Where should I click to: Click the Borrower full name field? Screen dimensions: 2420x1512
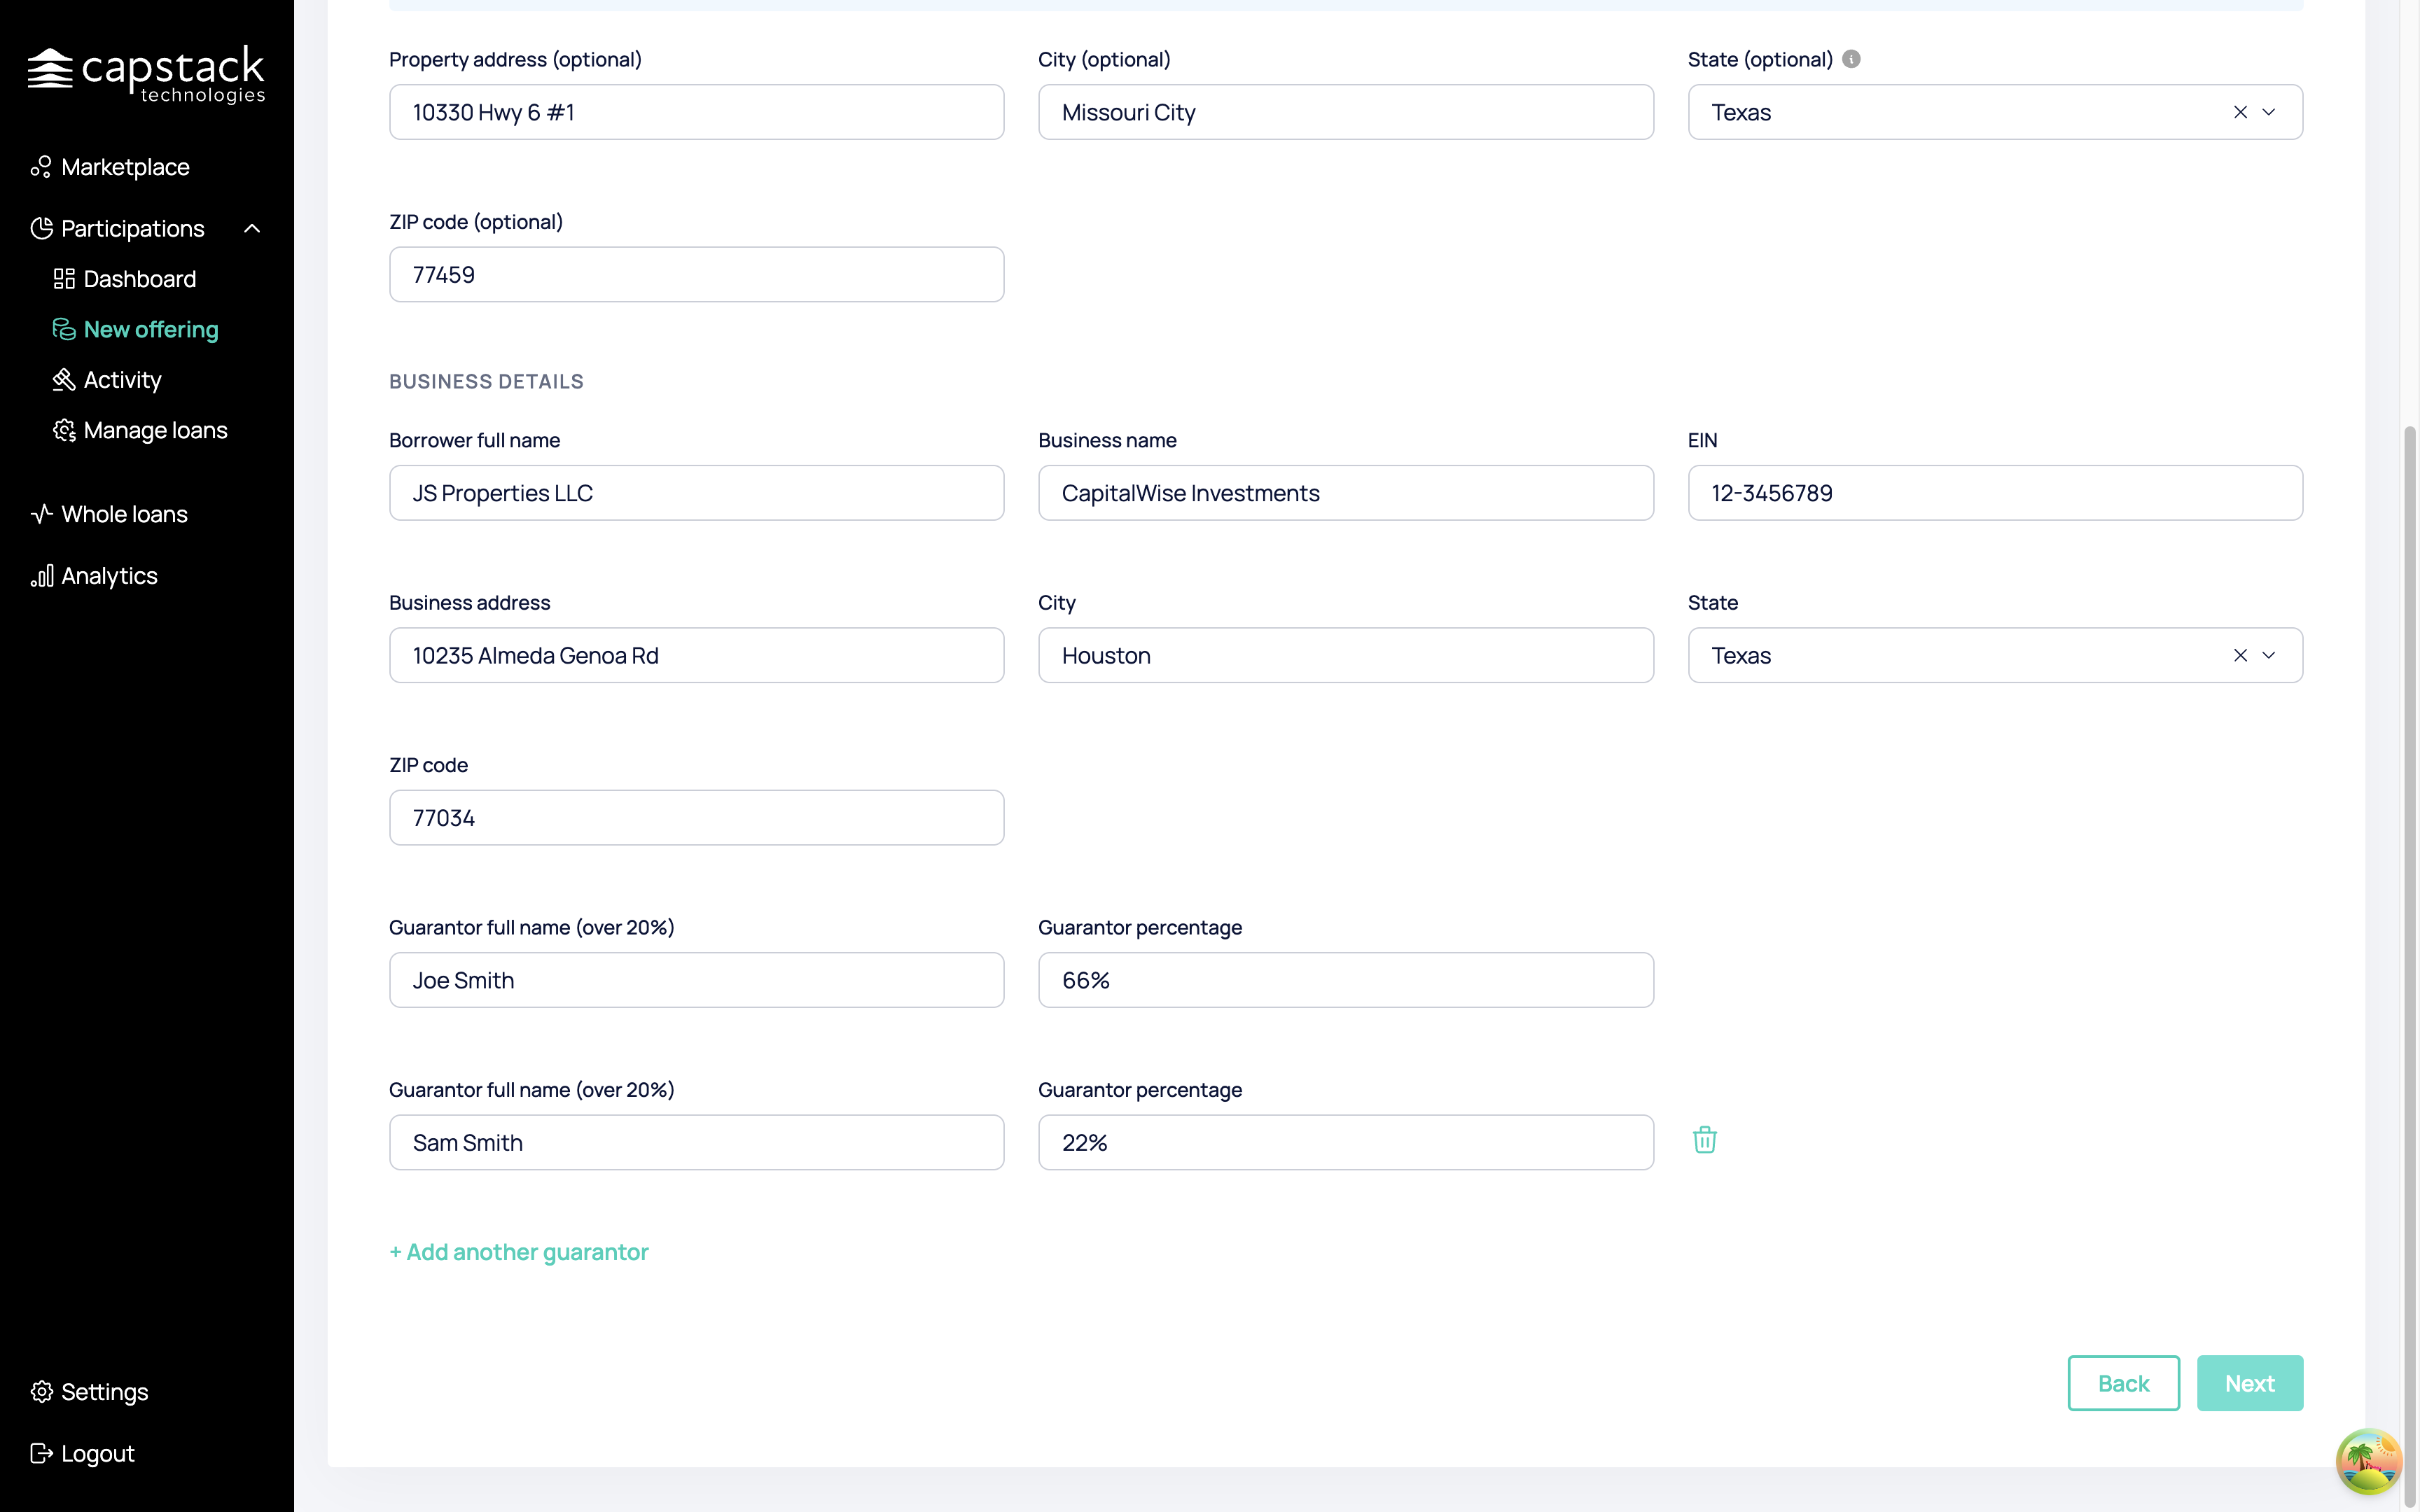pyautogui.click(x=697, y=493)
